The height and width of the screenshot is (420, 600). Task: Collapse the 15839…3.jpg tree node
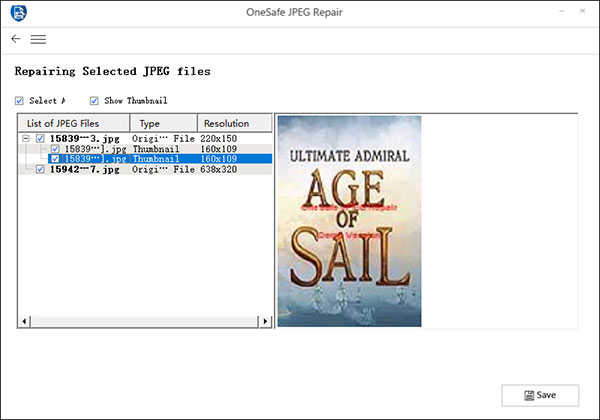26,138
